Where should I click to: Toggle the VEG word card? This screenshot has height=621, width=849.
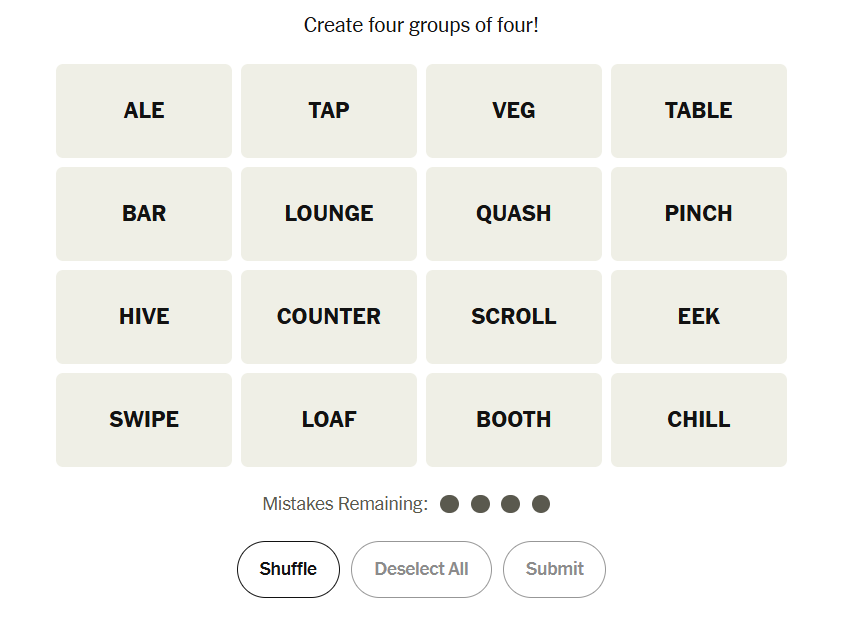pos(514,111)
